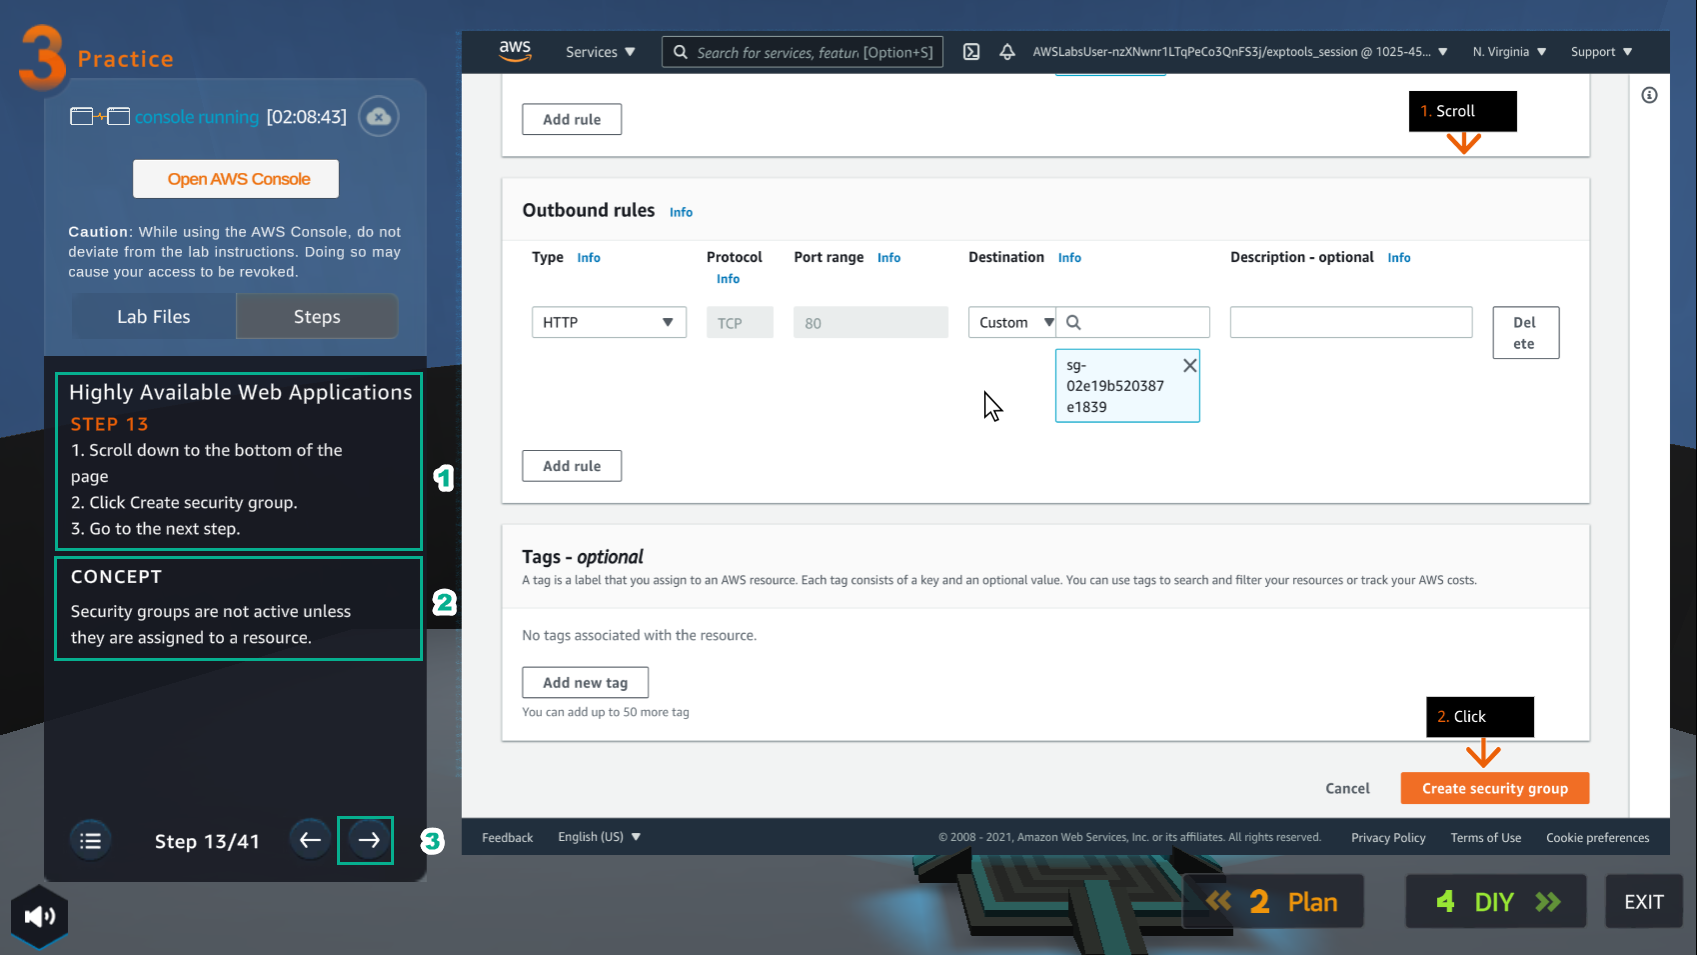The image size is (1697, 955).
Task: Click the AWS logo home icon
Action: tap(515, 51)
